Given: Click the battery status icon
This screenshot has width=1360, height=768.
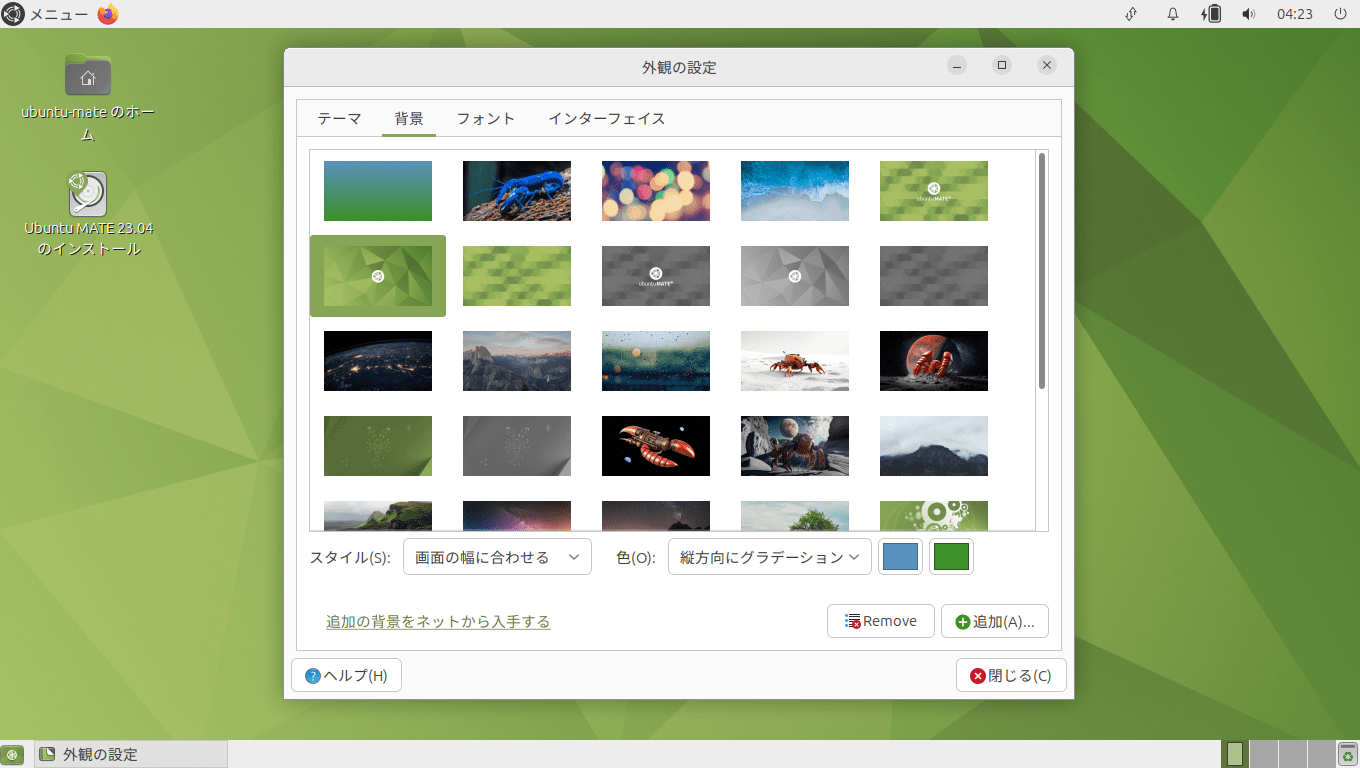Looking at the screenshot, I should point(1212,14).
